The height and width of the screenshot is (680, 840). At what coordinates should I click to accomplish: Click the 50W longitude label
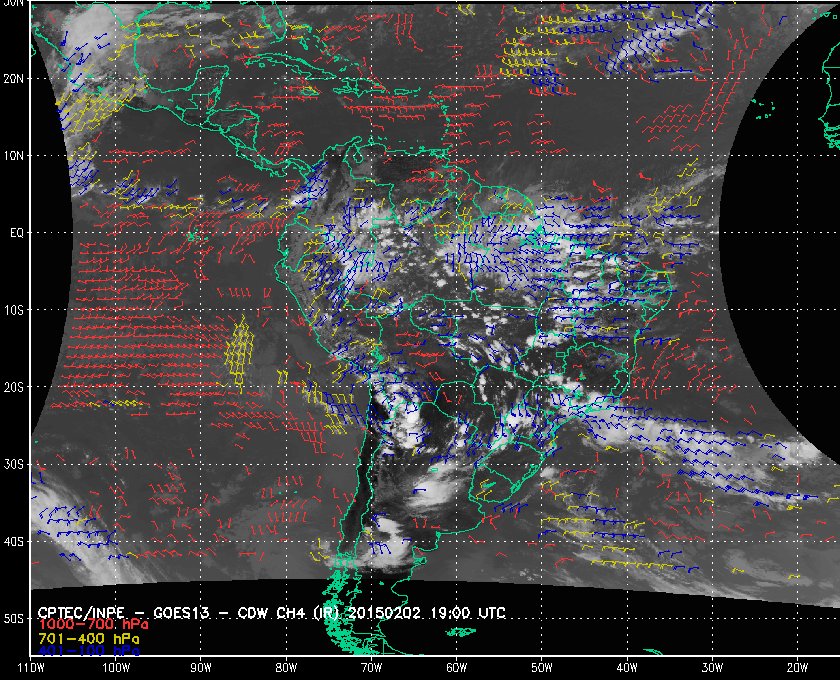click(x=542, y=668)
